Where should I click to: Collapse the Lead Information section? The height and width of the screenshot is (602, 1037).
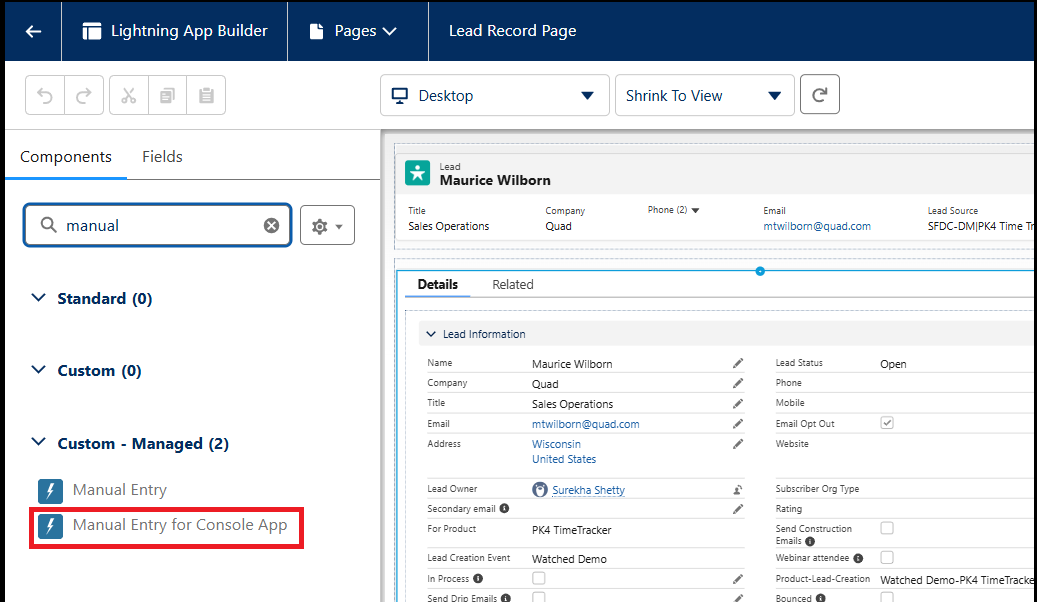(x=431, y=334)
